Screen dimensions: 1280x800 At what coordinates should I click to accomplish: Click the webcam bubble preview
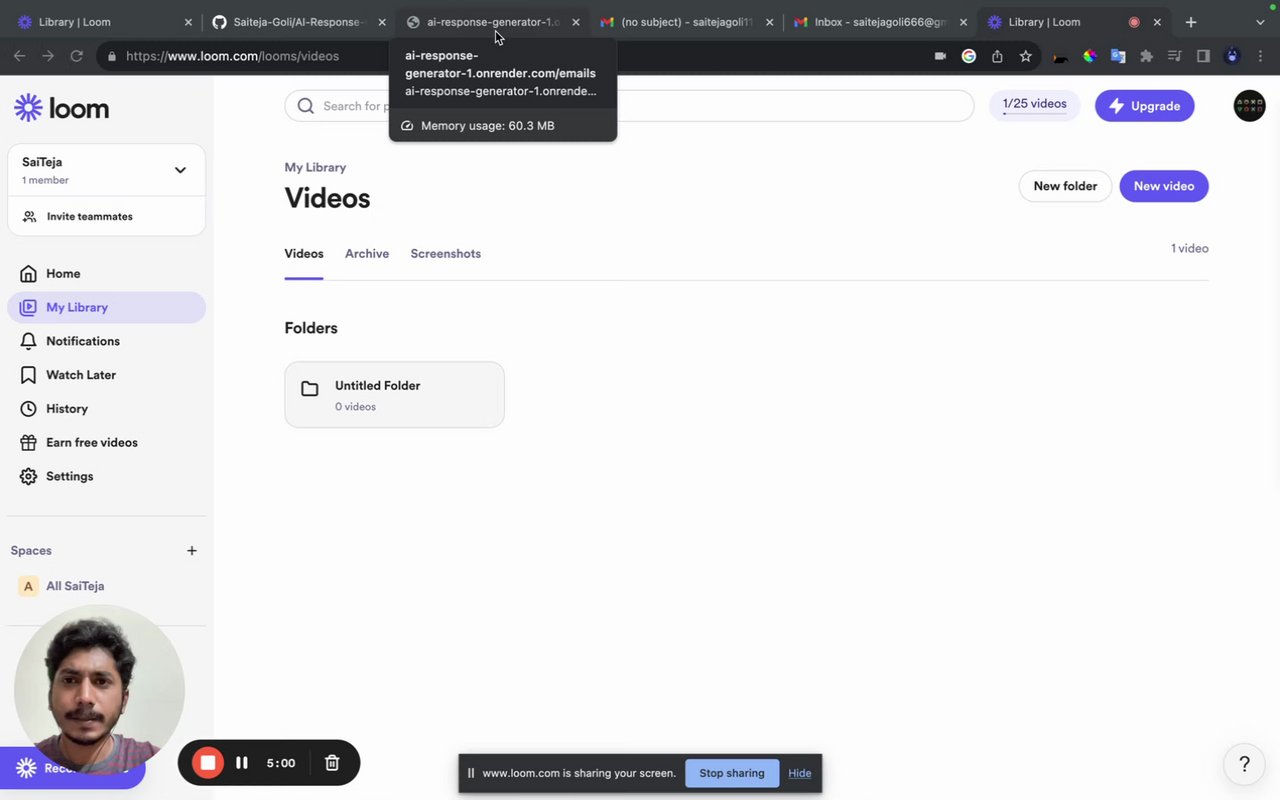tap(99, 690)
